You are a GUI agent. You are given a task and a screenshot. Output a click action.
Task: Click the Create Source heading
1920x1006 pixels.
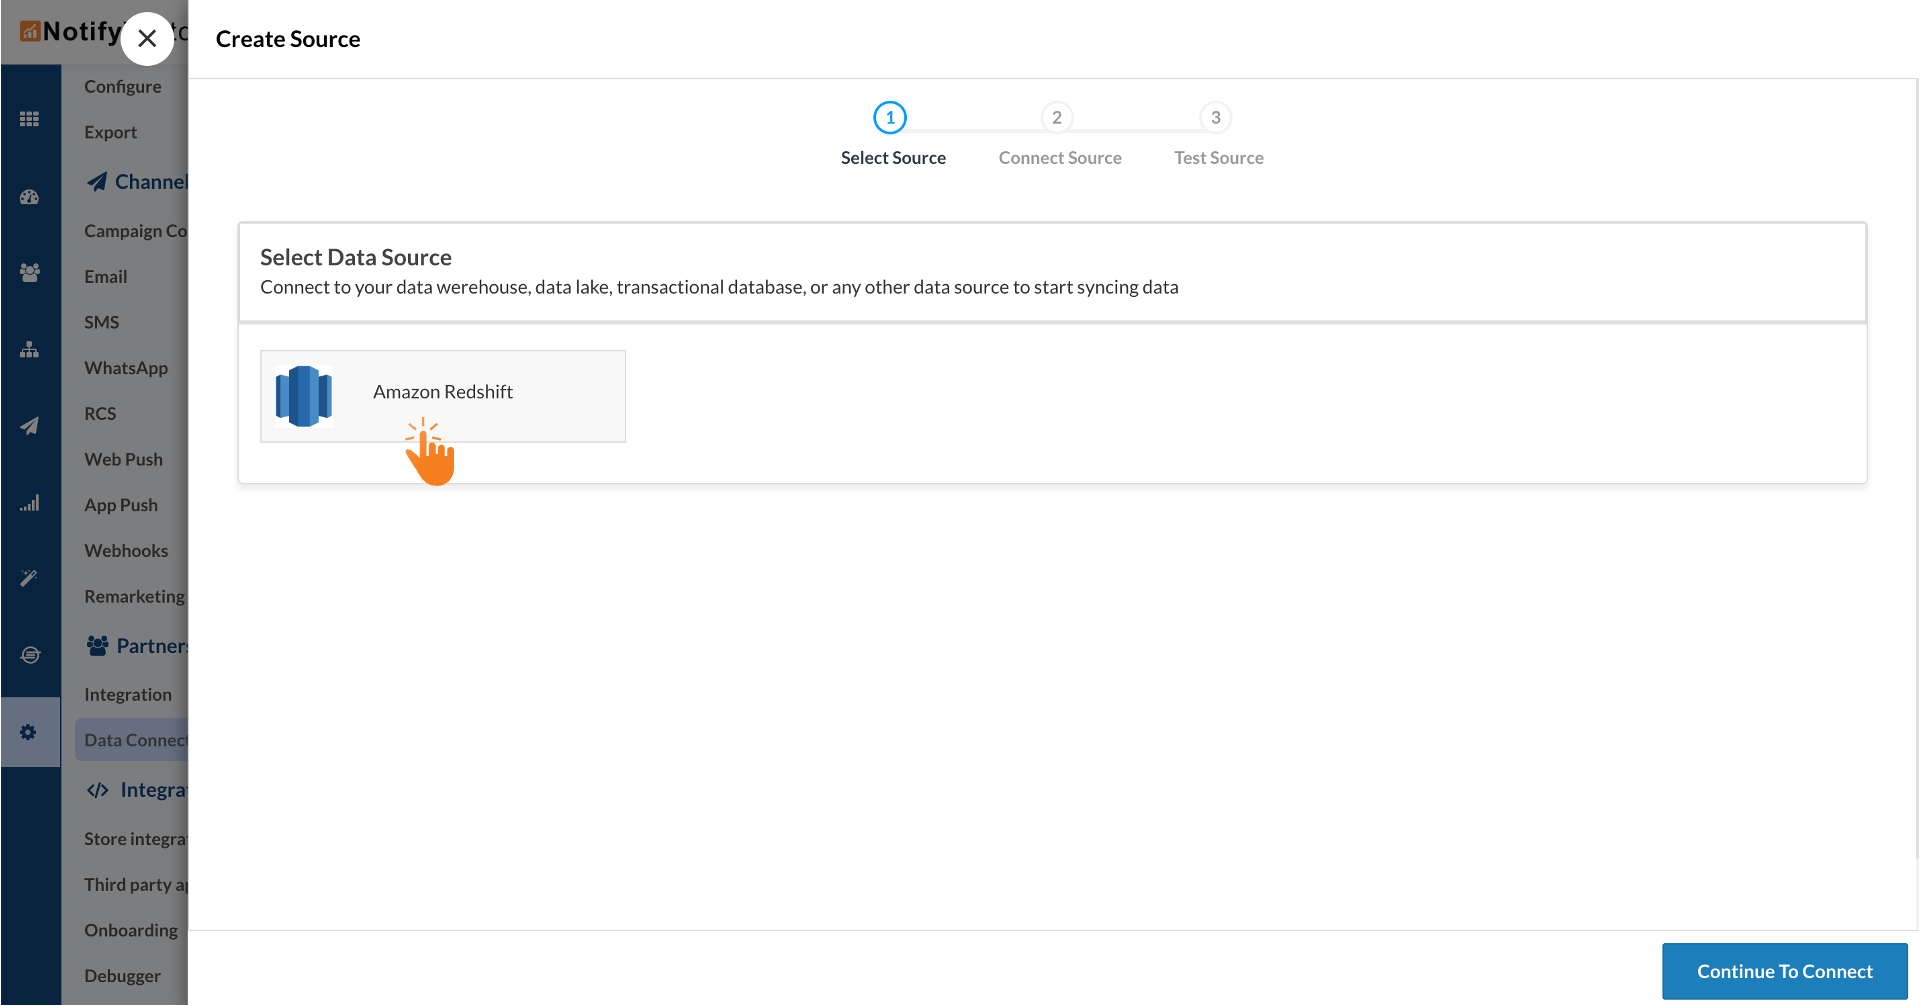(288, 39)
